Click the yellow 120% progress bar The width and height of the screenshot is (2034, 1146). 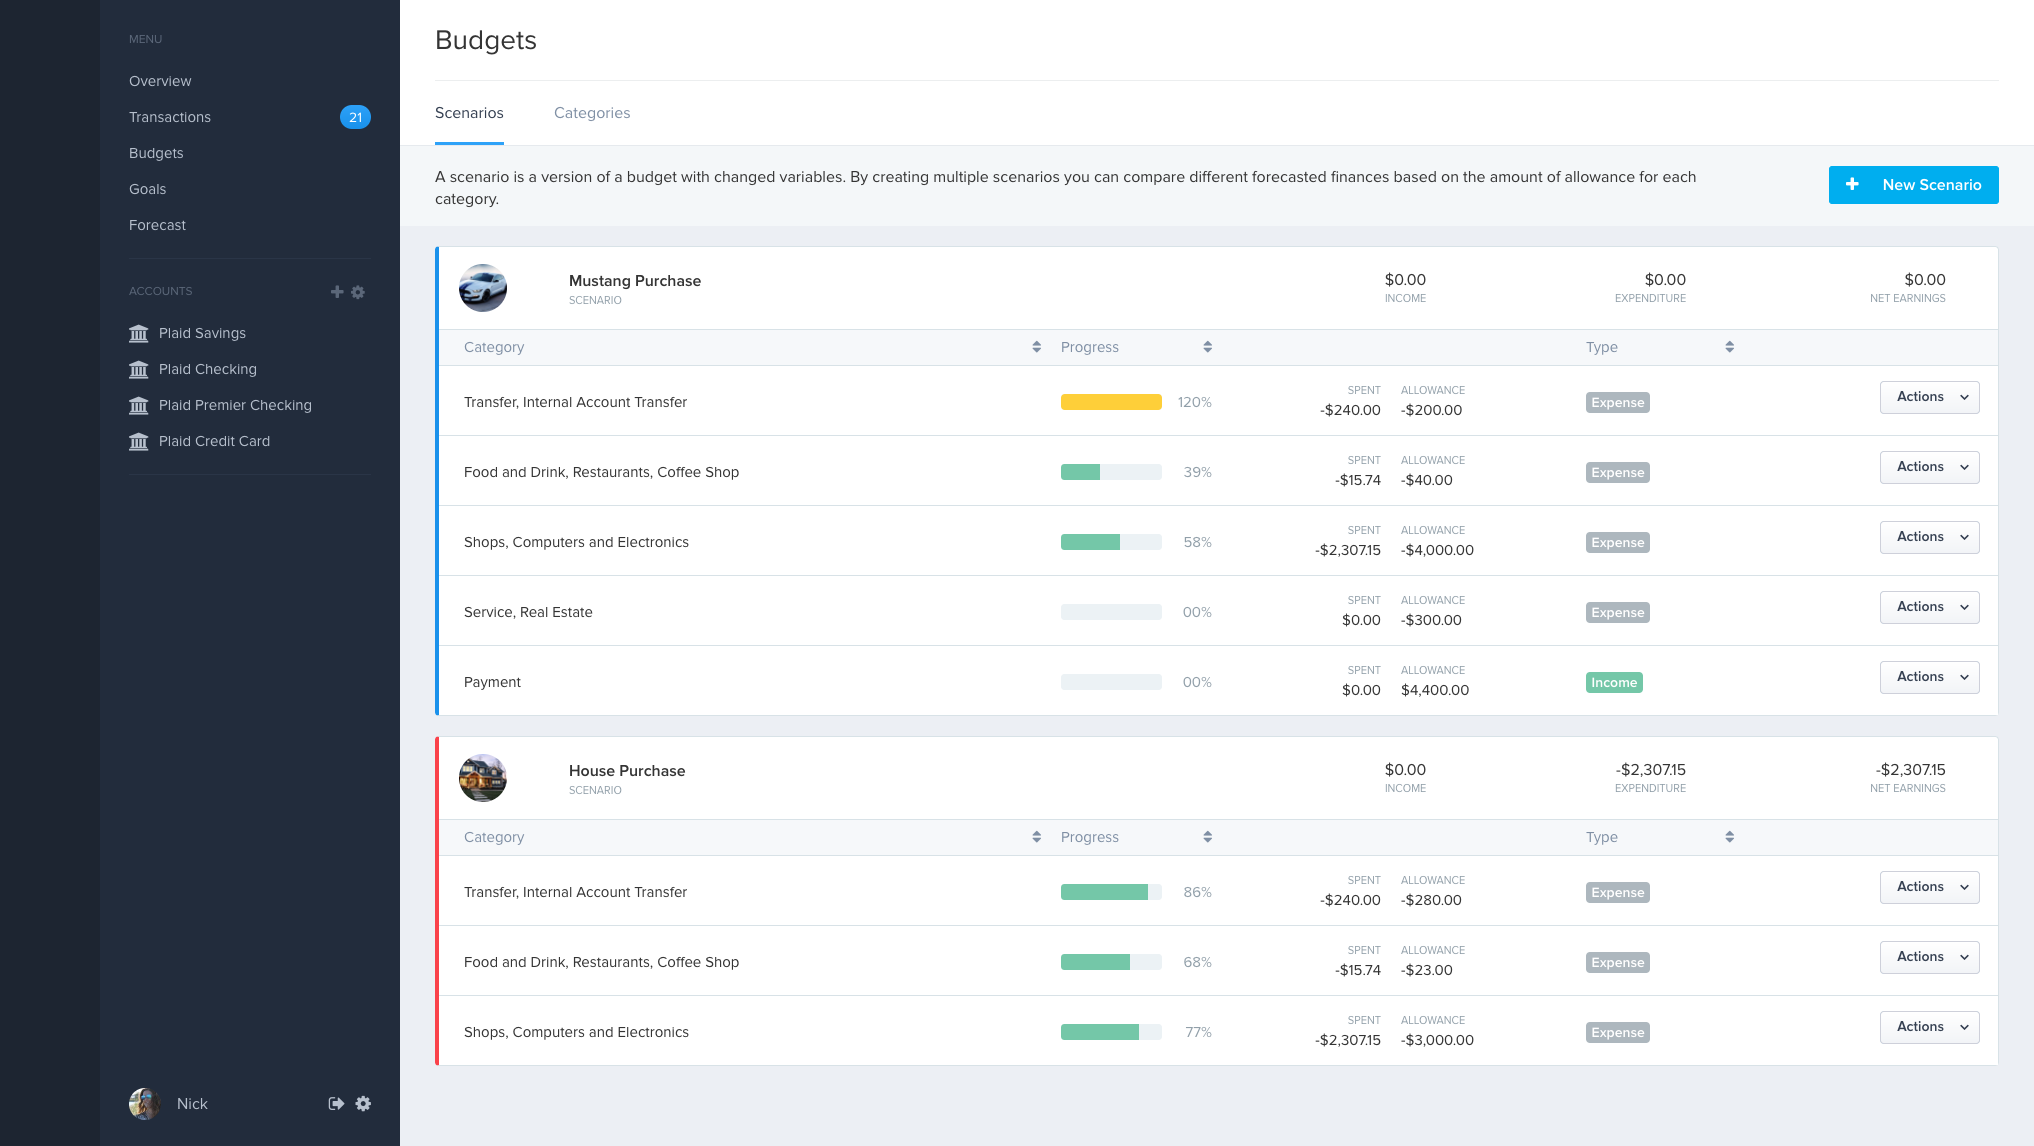click(1111, 402)
